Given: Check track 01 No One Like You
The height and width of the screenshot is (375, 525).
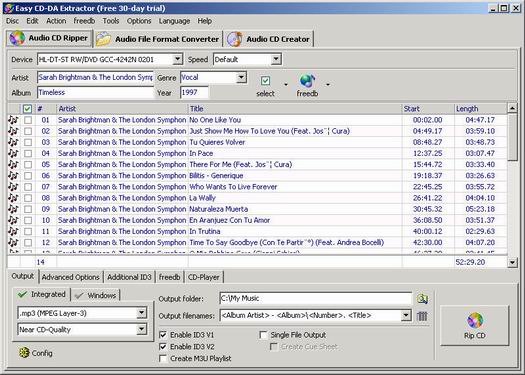Looking at the screenshot, I should (x=28, y=120).
